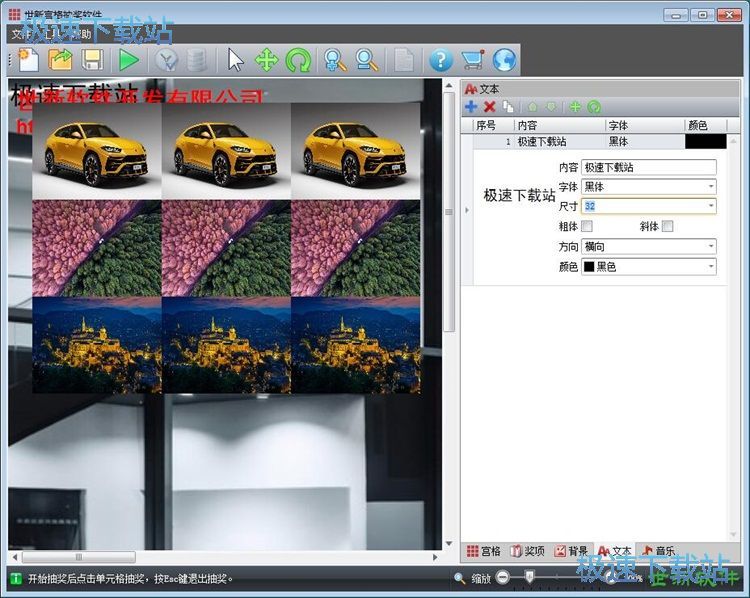Open the 颜色 color dropdown
Image resolution: width=750 pixels, height=598 pixels.
click(x=711, y=266)
